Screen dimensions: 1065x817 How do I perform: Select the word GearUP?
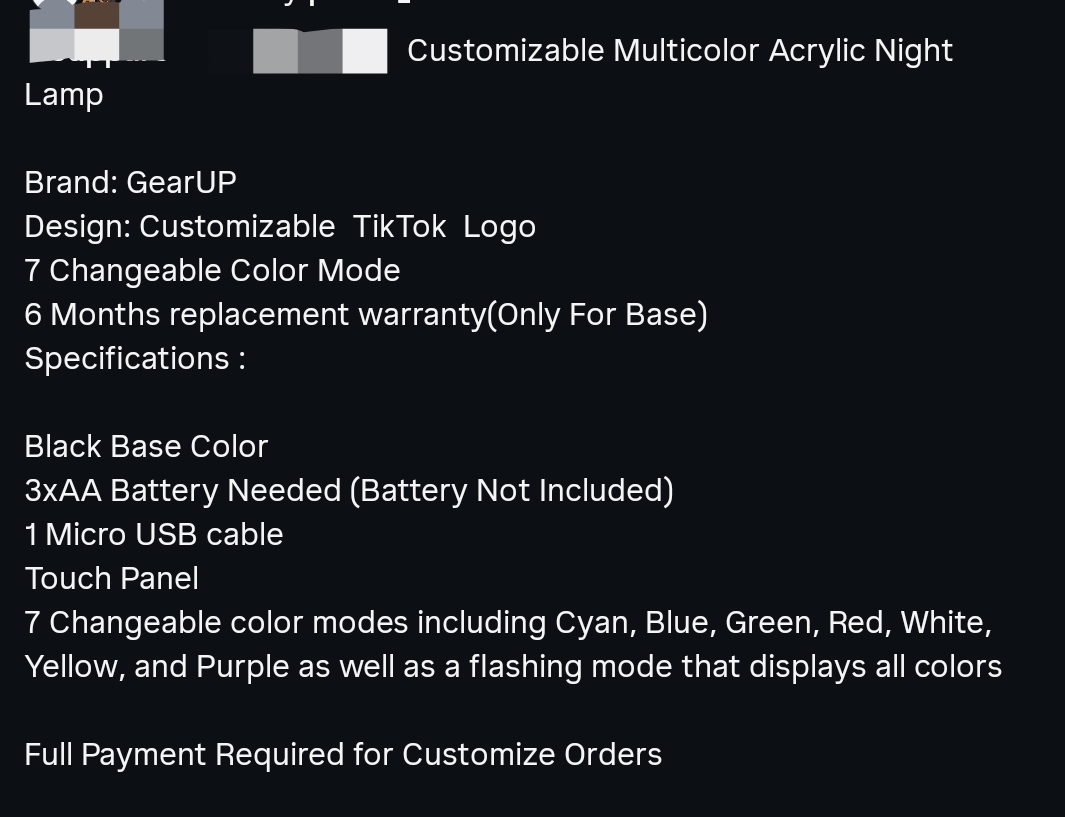pyautogui.click(x=181, y=183)
